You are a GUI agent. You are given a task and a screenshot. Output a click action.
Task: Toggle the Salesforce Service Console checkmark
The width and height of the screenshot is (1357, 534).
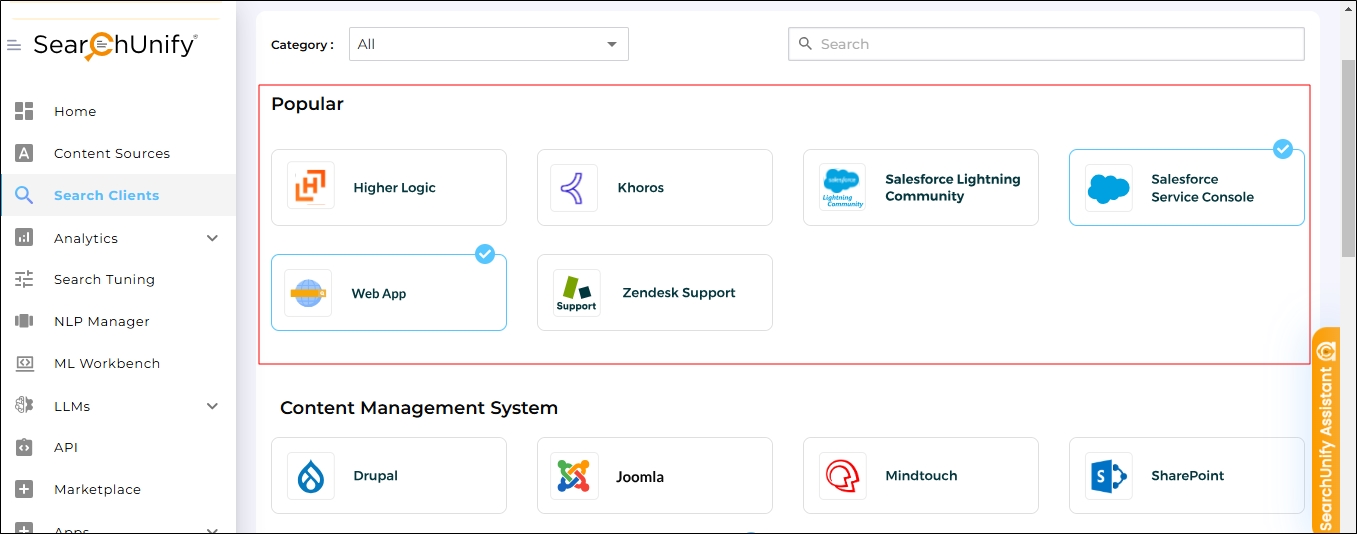coord(1283,149)
